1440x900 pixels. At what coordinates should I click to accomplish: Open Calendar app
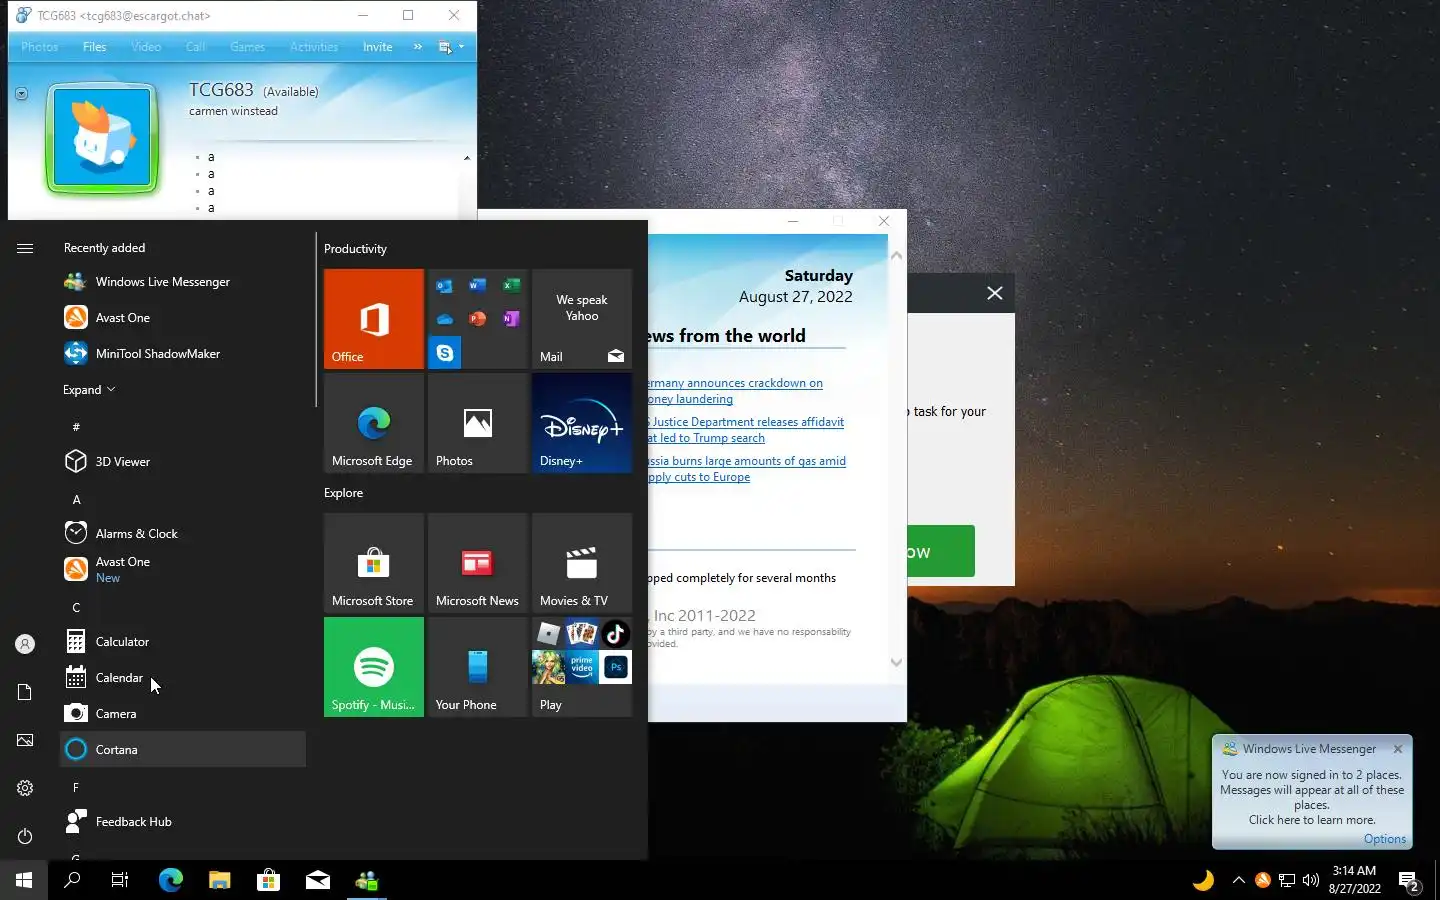[183, 678]
